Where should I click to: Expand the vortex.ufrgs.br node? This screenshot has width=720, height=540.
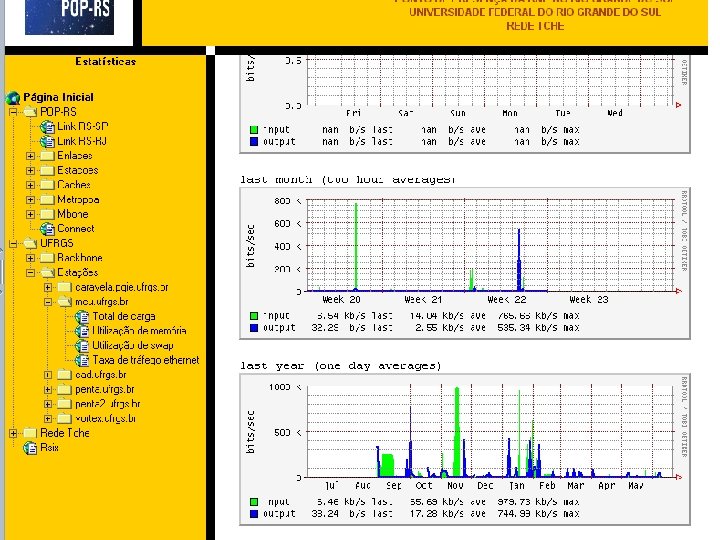coord(48,418)
